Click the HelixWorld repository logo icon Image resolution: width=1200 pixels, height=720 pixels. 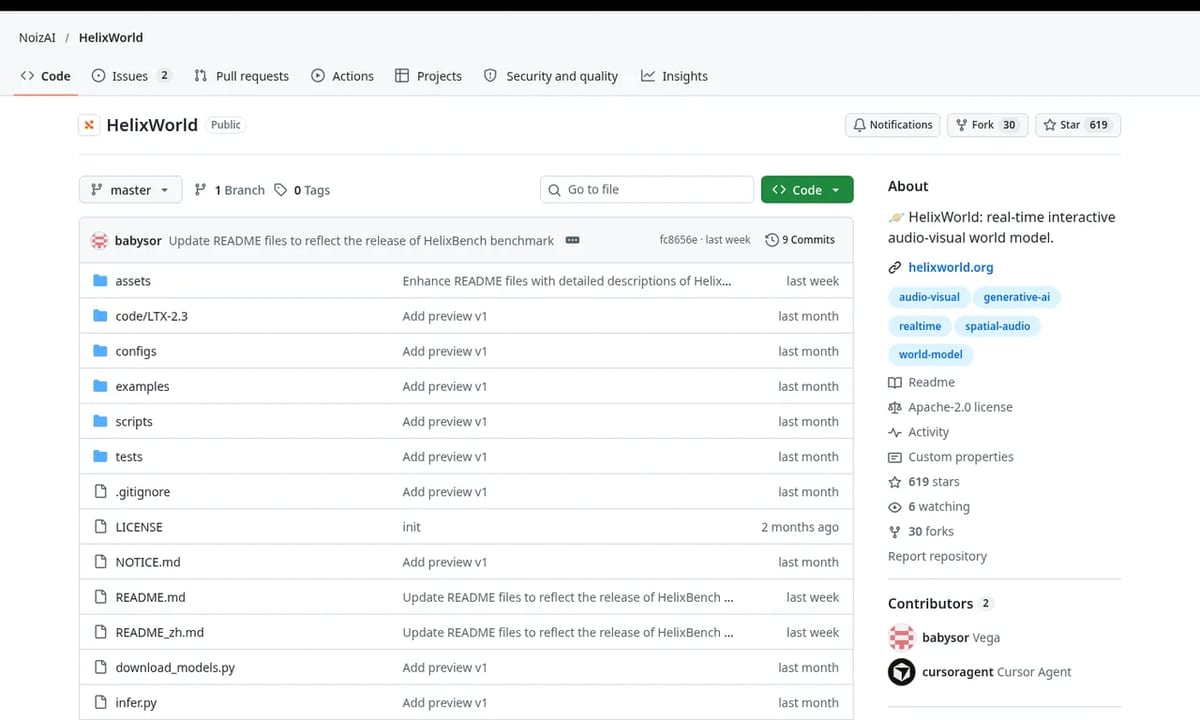[x=89, y=125]
